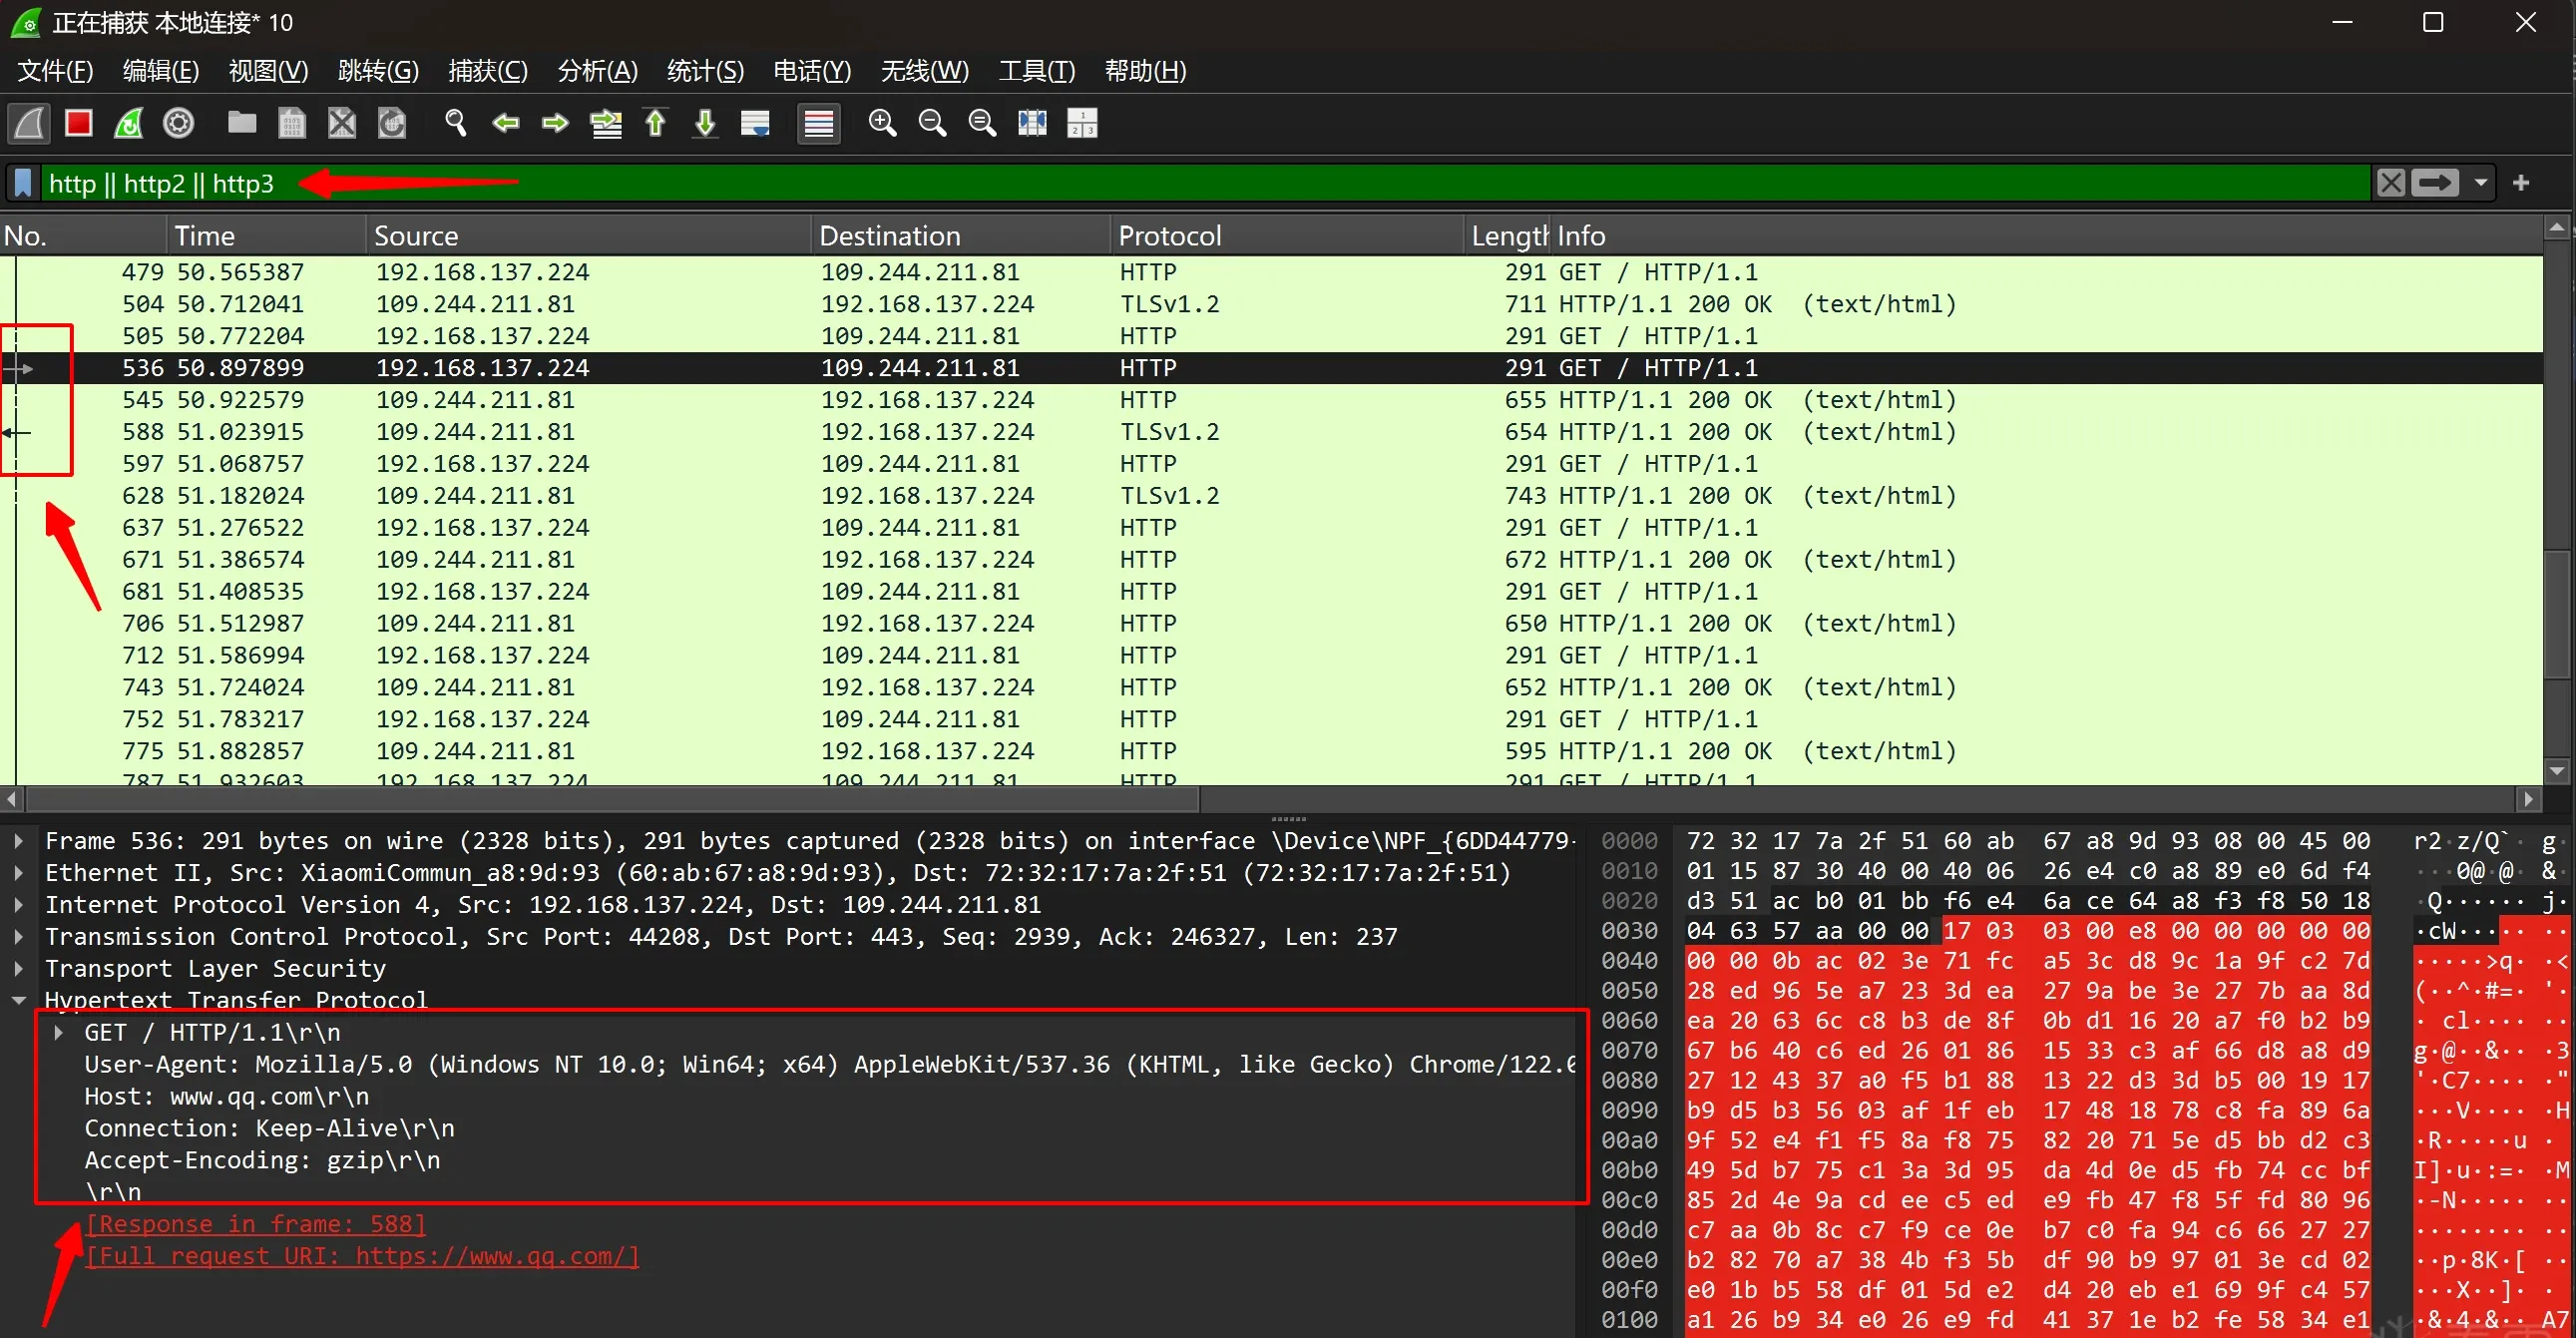The height and width of the screenshot is (1338, 2576).
Task: Expand the Frame 536 detail row
Action: coord(18,841)
